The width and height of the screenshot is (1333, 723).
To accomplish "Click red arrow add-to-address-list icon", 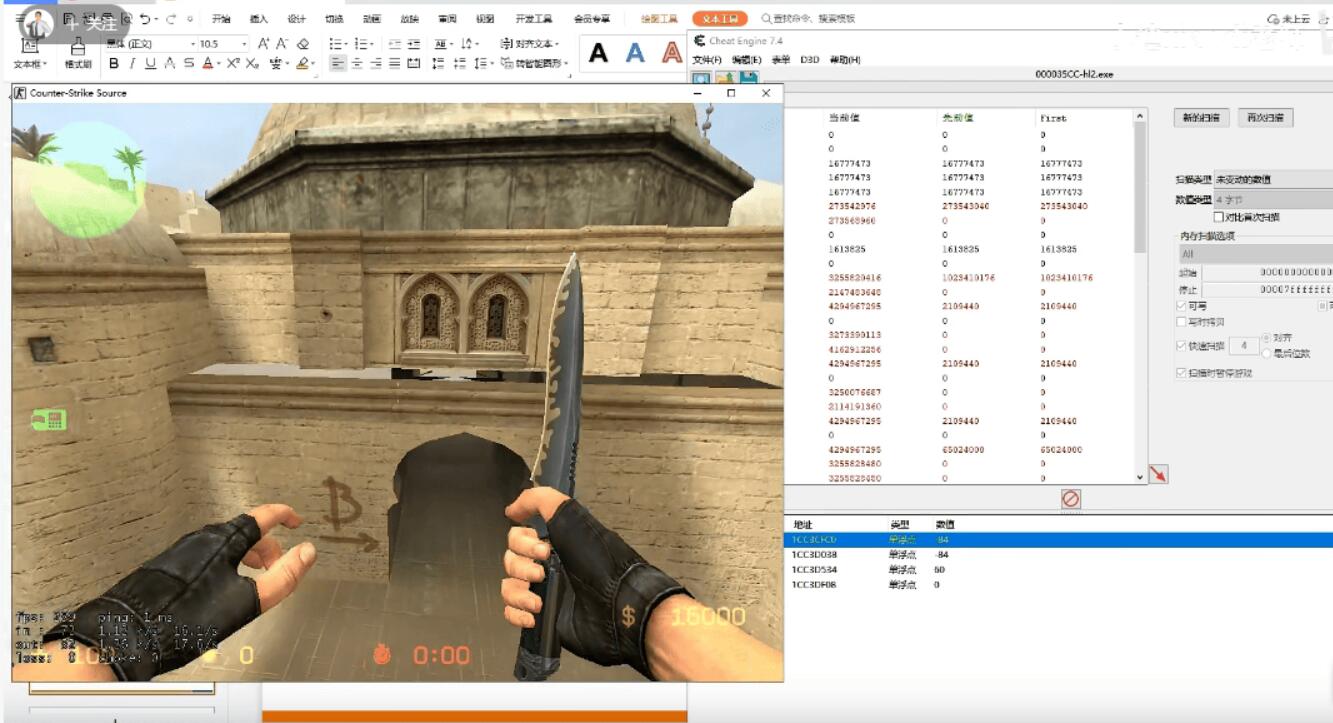I will pos(1158,474).
